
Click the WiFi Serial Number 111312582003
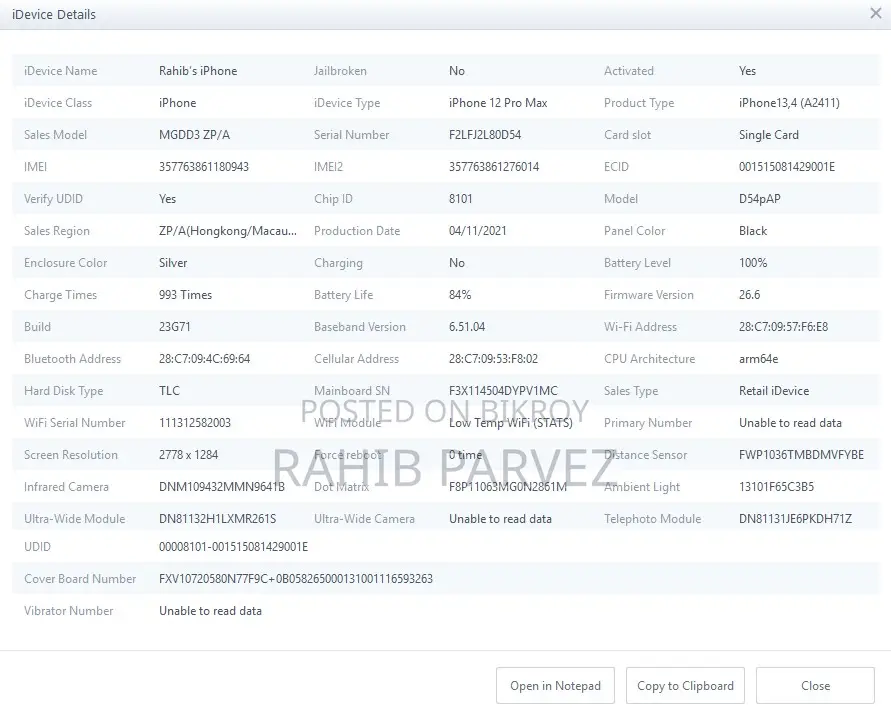(x=194, y=423)
